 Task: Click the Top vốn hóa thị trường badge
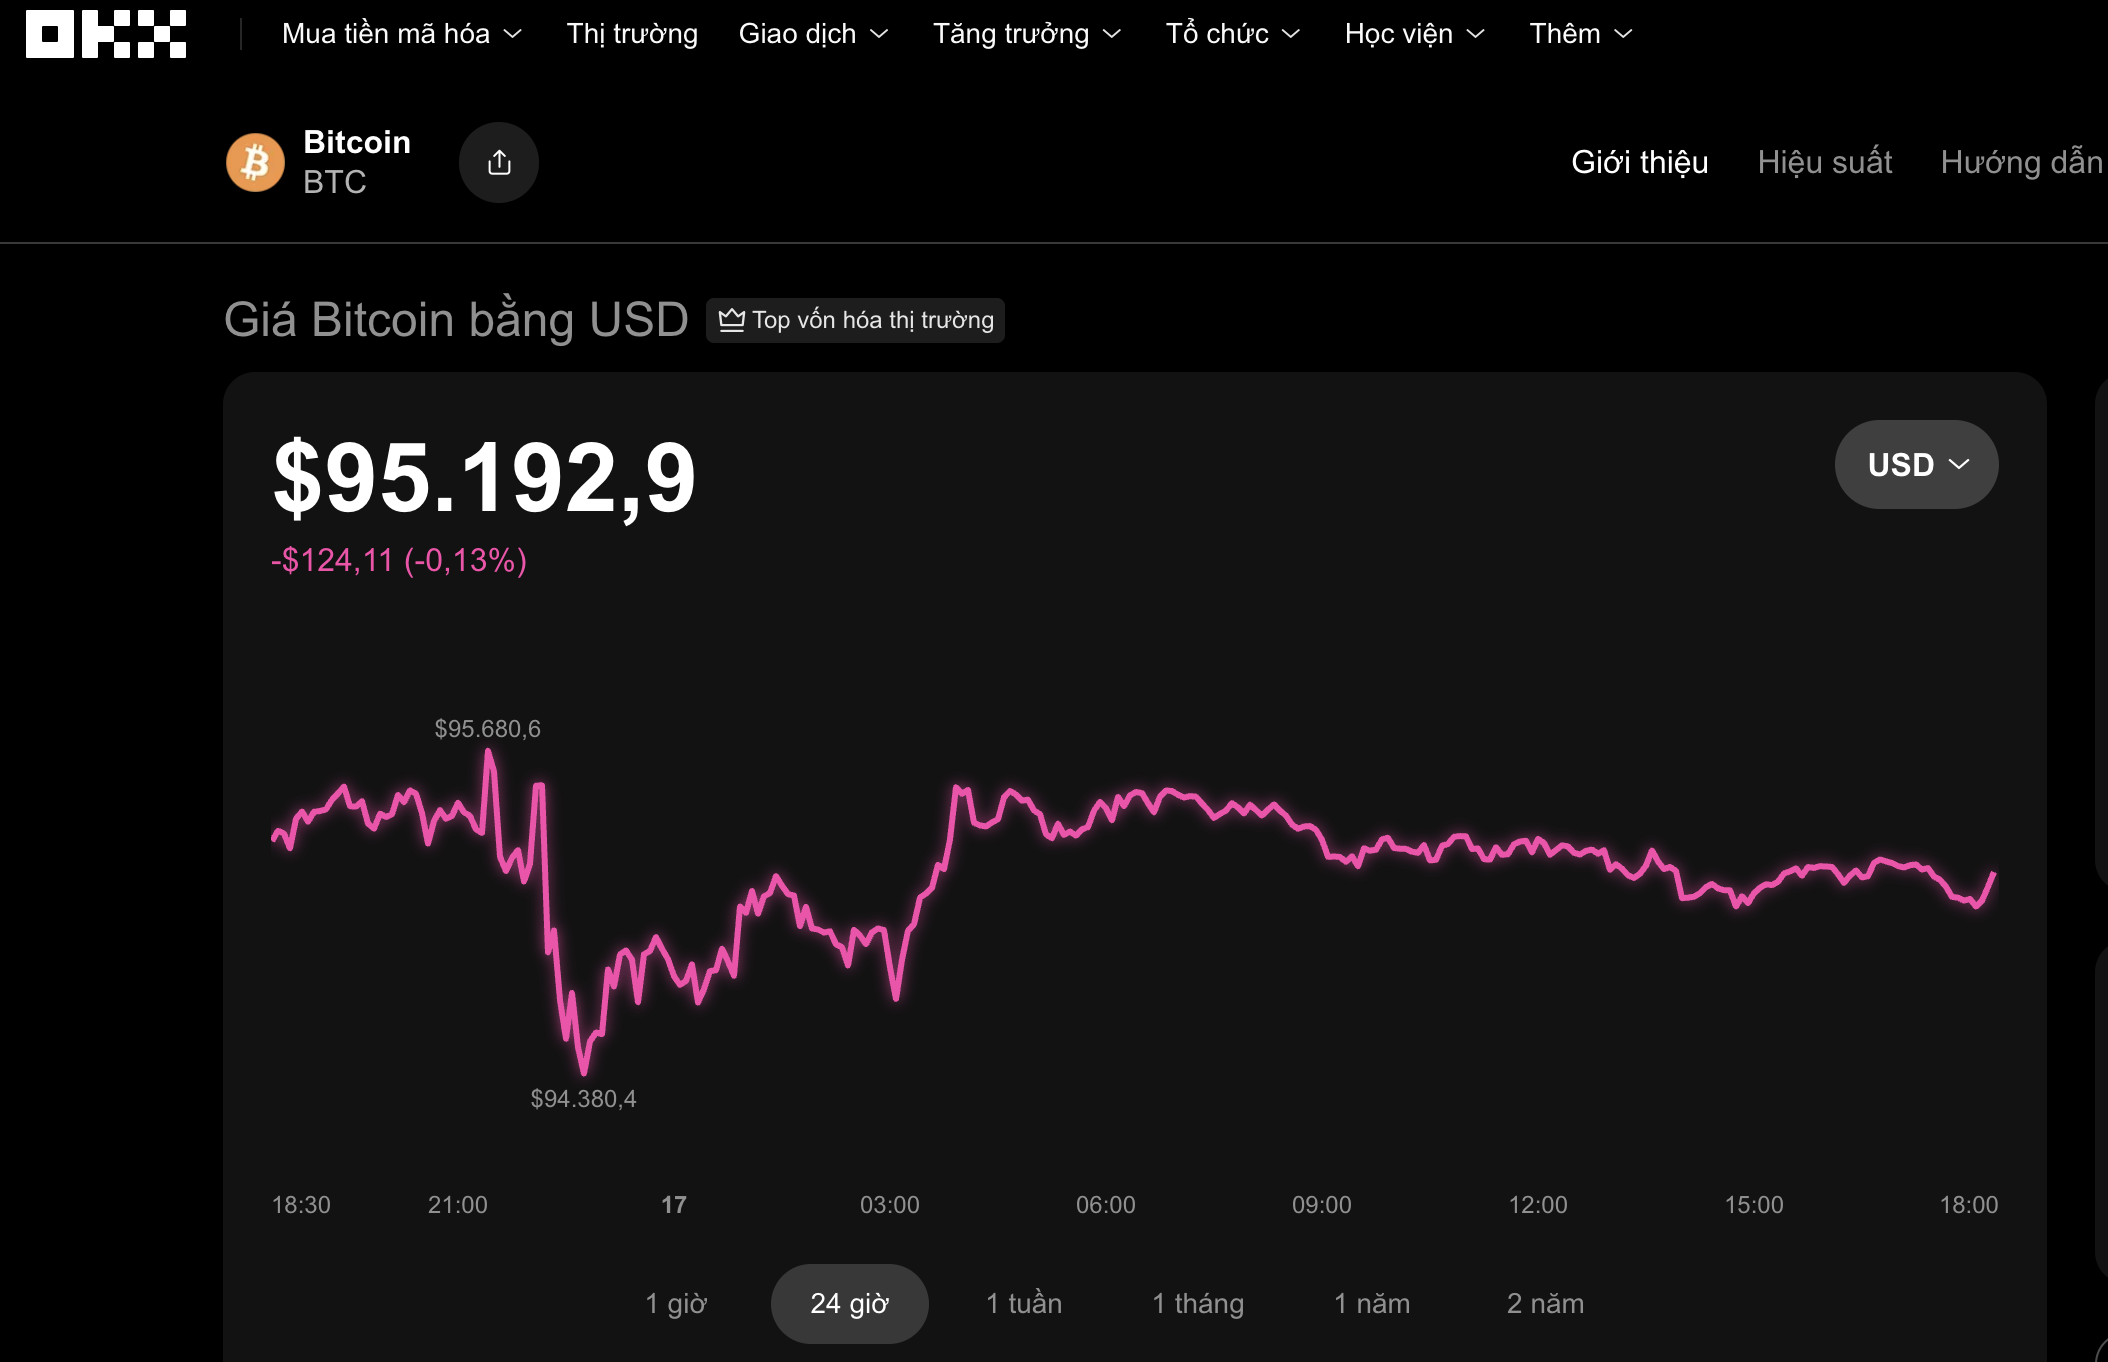856,320
